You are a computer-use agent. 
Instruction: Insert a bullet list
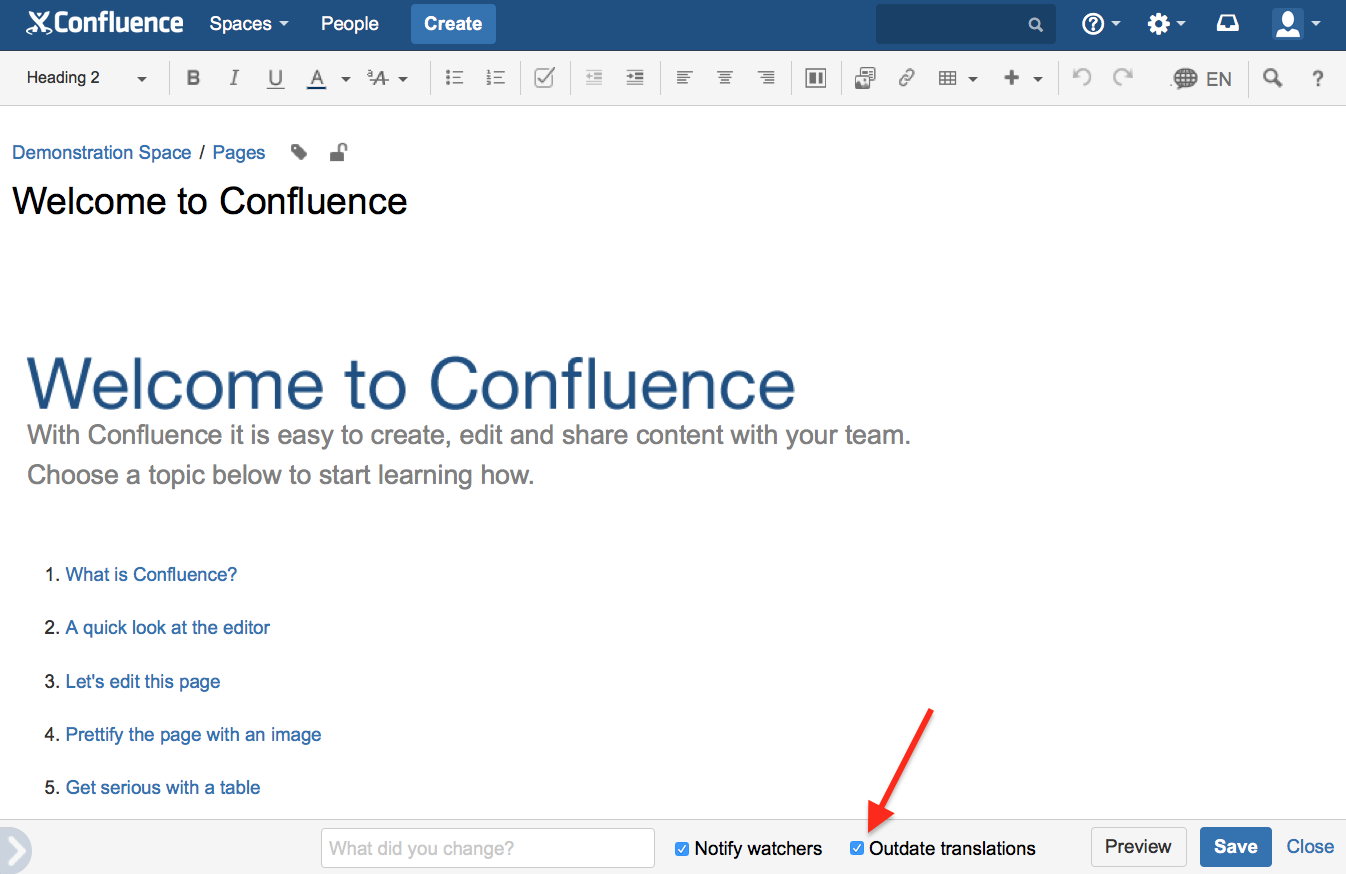click(x=454, y=78)
